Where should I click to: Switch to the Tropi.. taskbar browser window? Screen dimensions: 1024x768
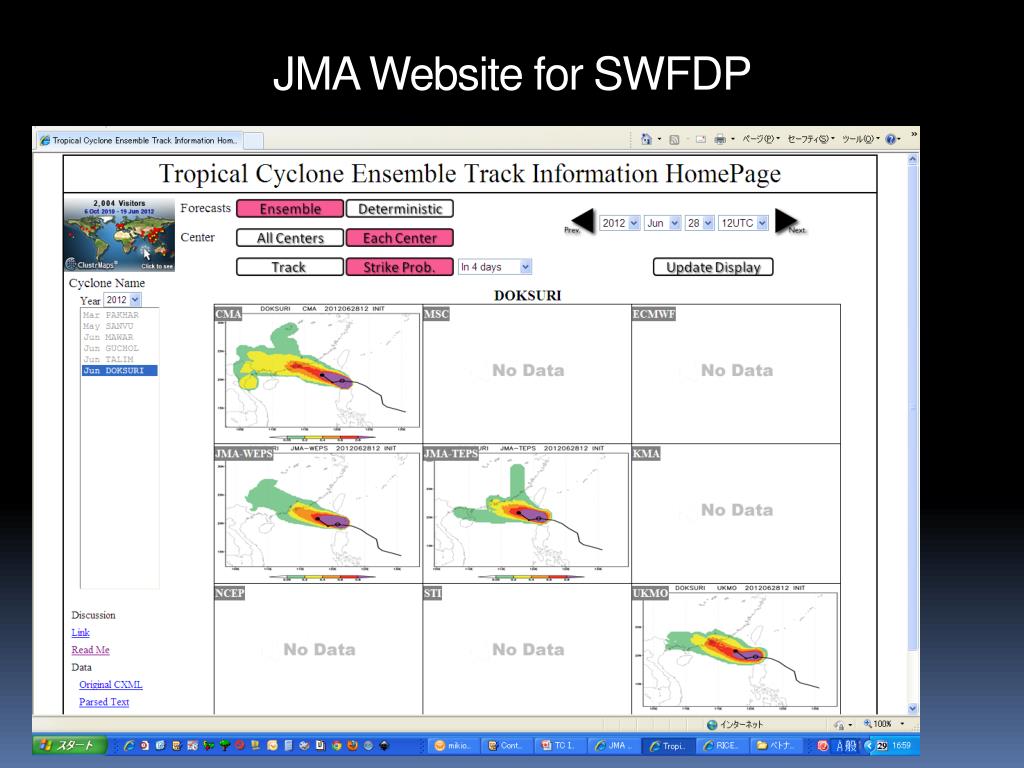click(x=667, y=745)
